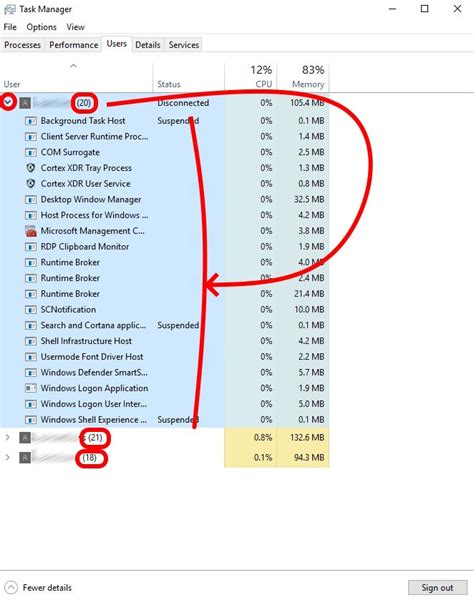Switch to the Services tab
This screenshot has width=474, height=605.
(184, 45)
